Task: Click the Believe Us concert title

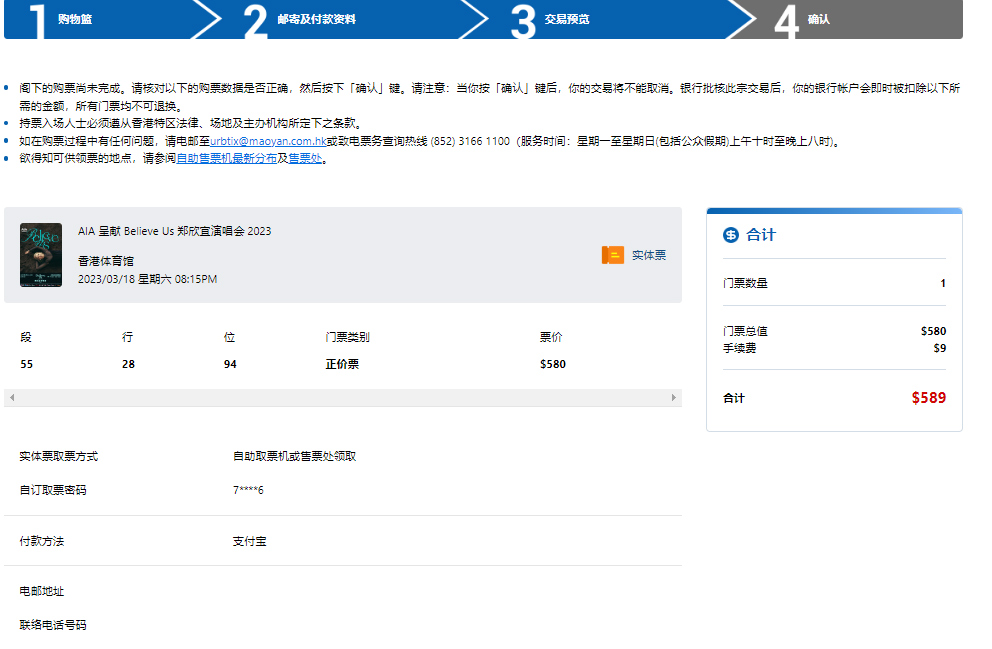Action: click(x=174, y=231)
